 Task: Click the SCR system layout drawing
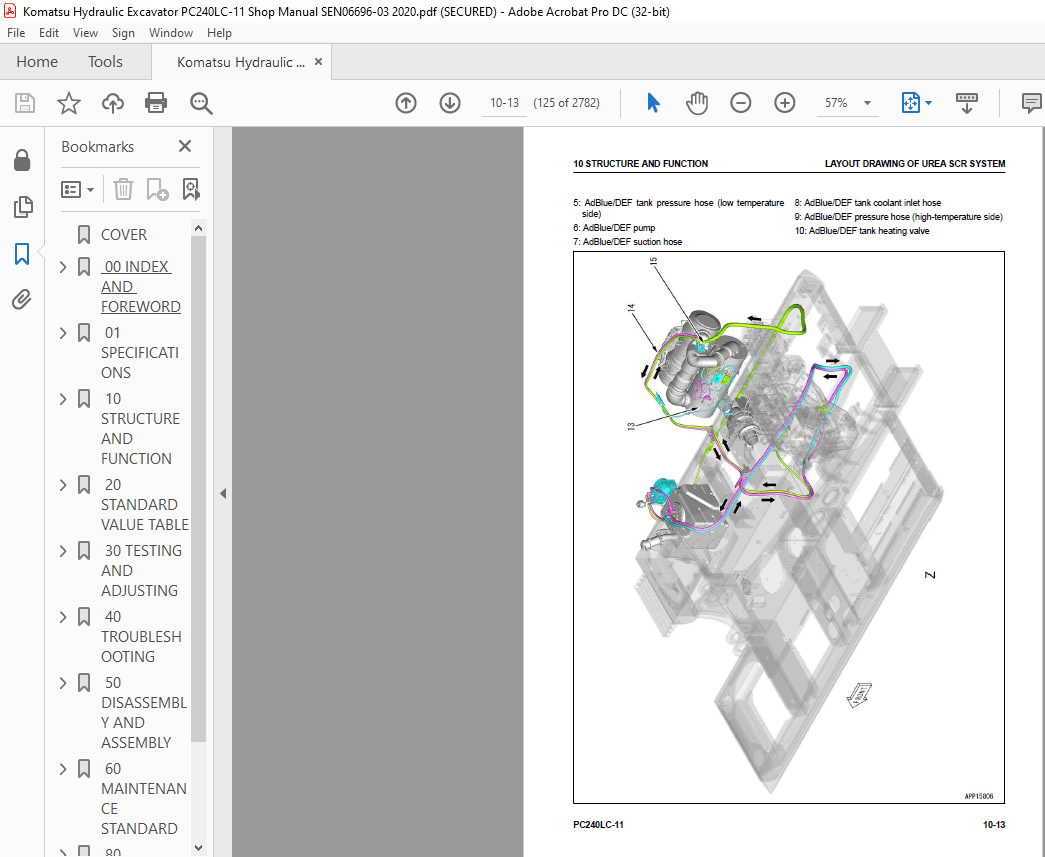pyautogui.click(x=788, y=527)
